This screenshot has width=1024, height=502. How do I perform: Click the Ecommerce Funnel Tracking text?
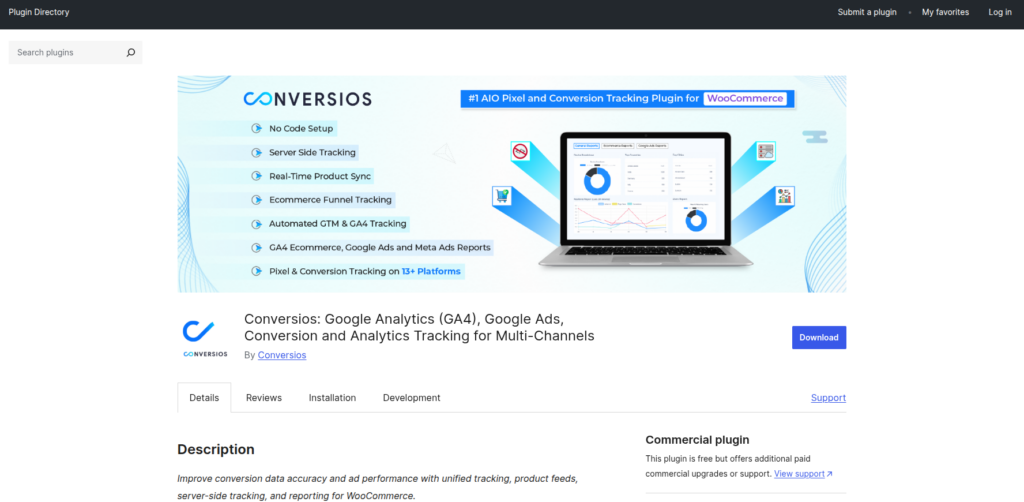(330, 200)
